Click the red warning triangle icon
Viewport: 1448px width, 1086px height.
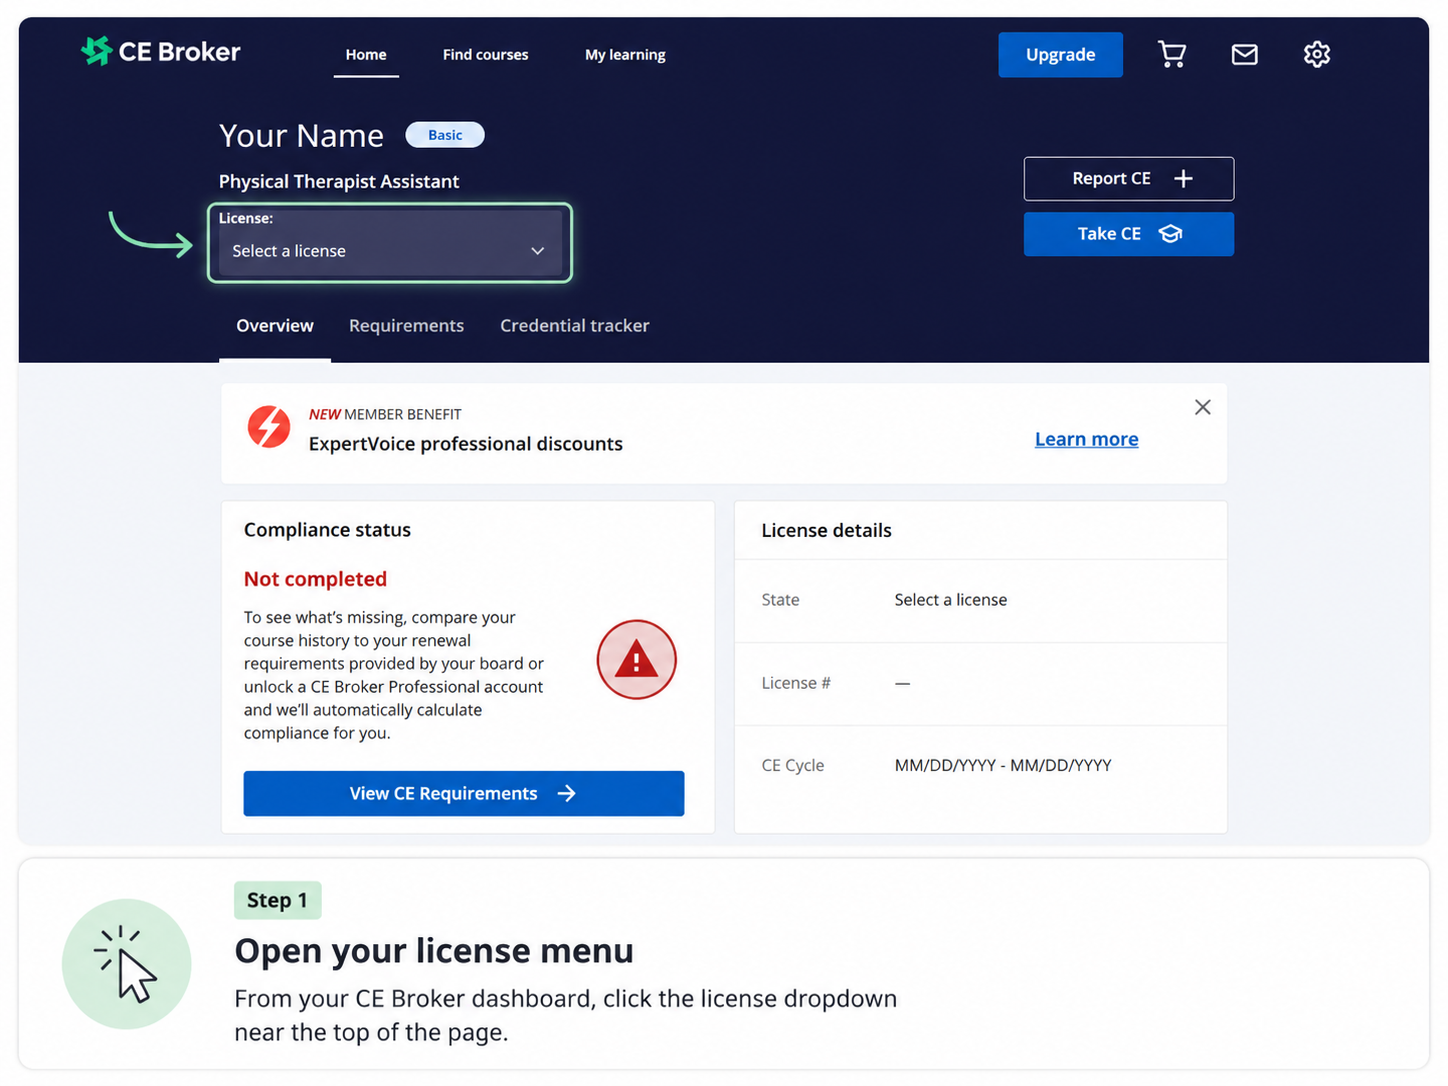coord(637,660)
